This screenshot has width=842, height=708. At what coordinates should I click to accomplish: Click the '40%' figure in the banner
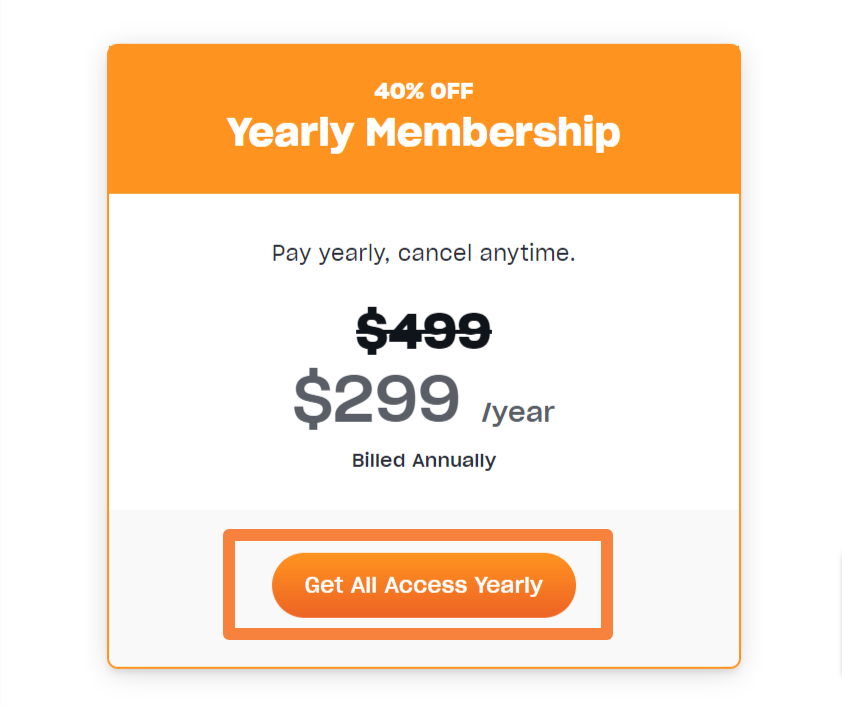tap(396, 92)
